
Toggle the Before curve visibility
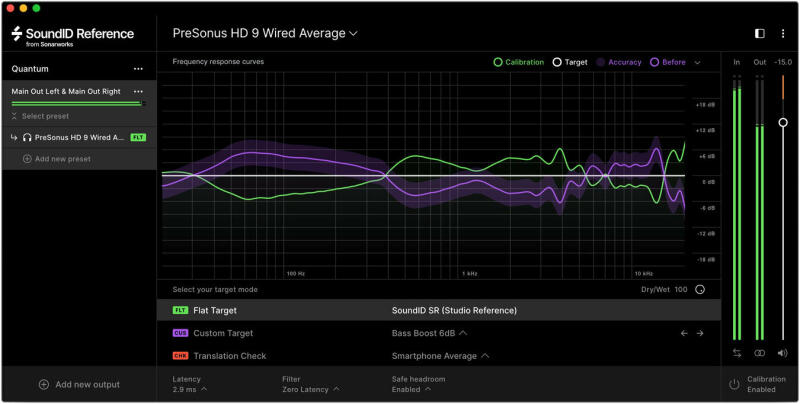[x=668, y=62]
